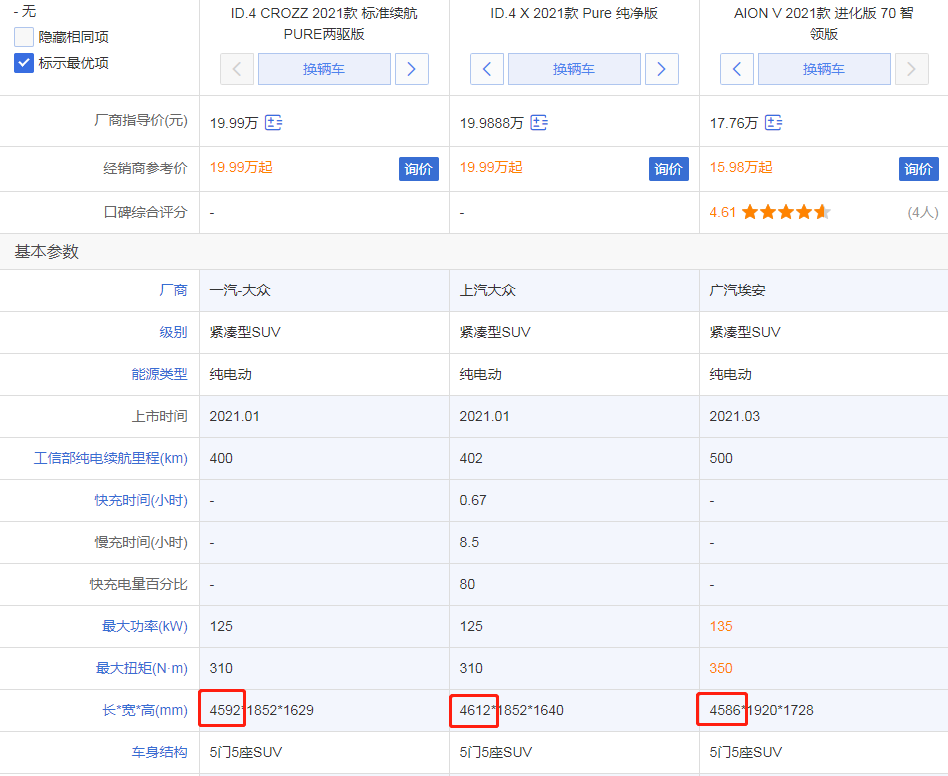The width and height of the screenshot is (948, 776).
Task: Open price calculator icon beside 19.9888万
Action: [x=539, y=123]
